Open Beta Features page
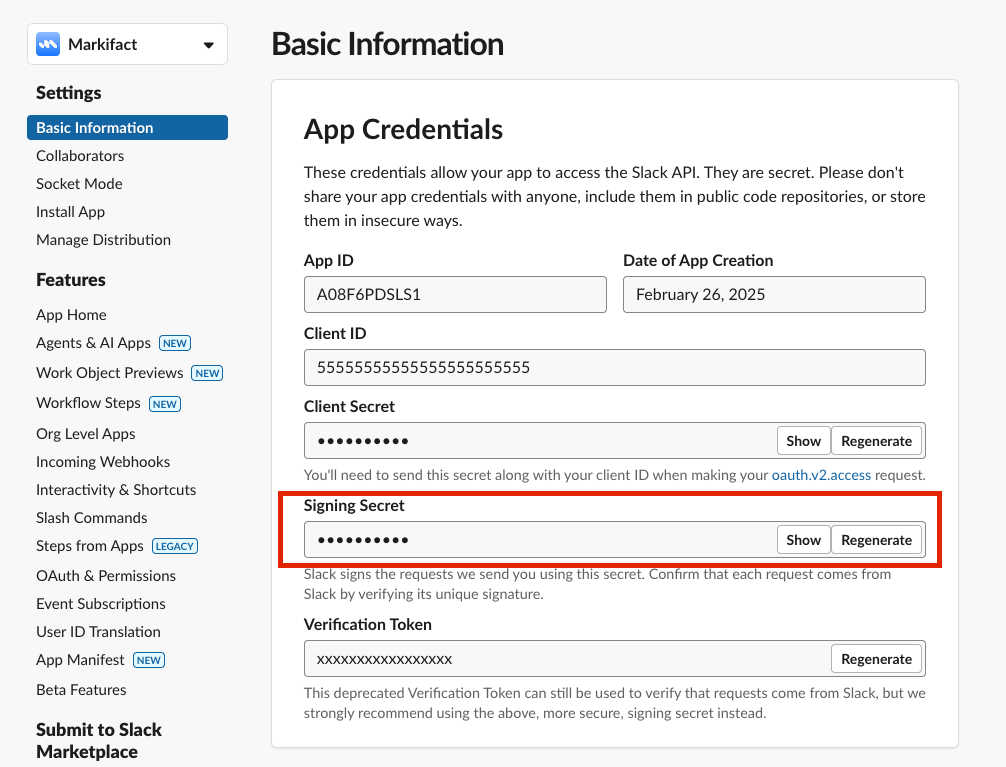 81,691
